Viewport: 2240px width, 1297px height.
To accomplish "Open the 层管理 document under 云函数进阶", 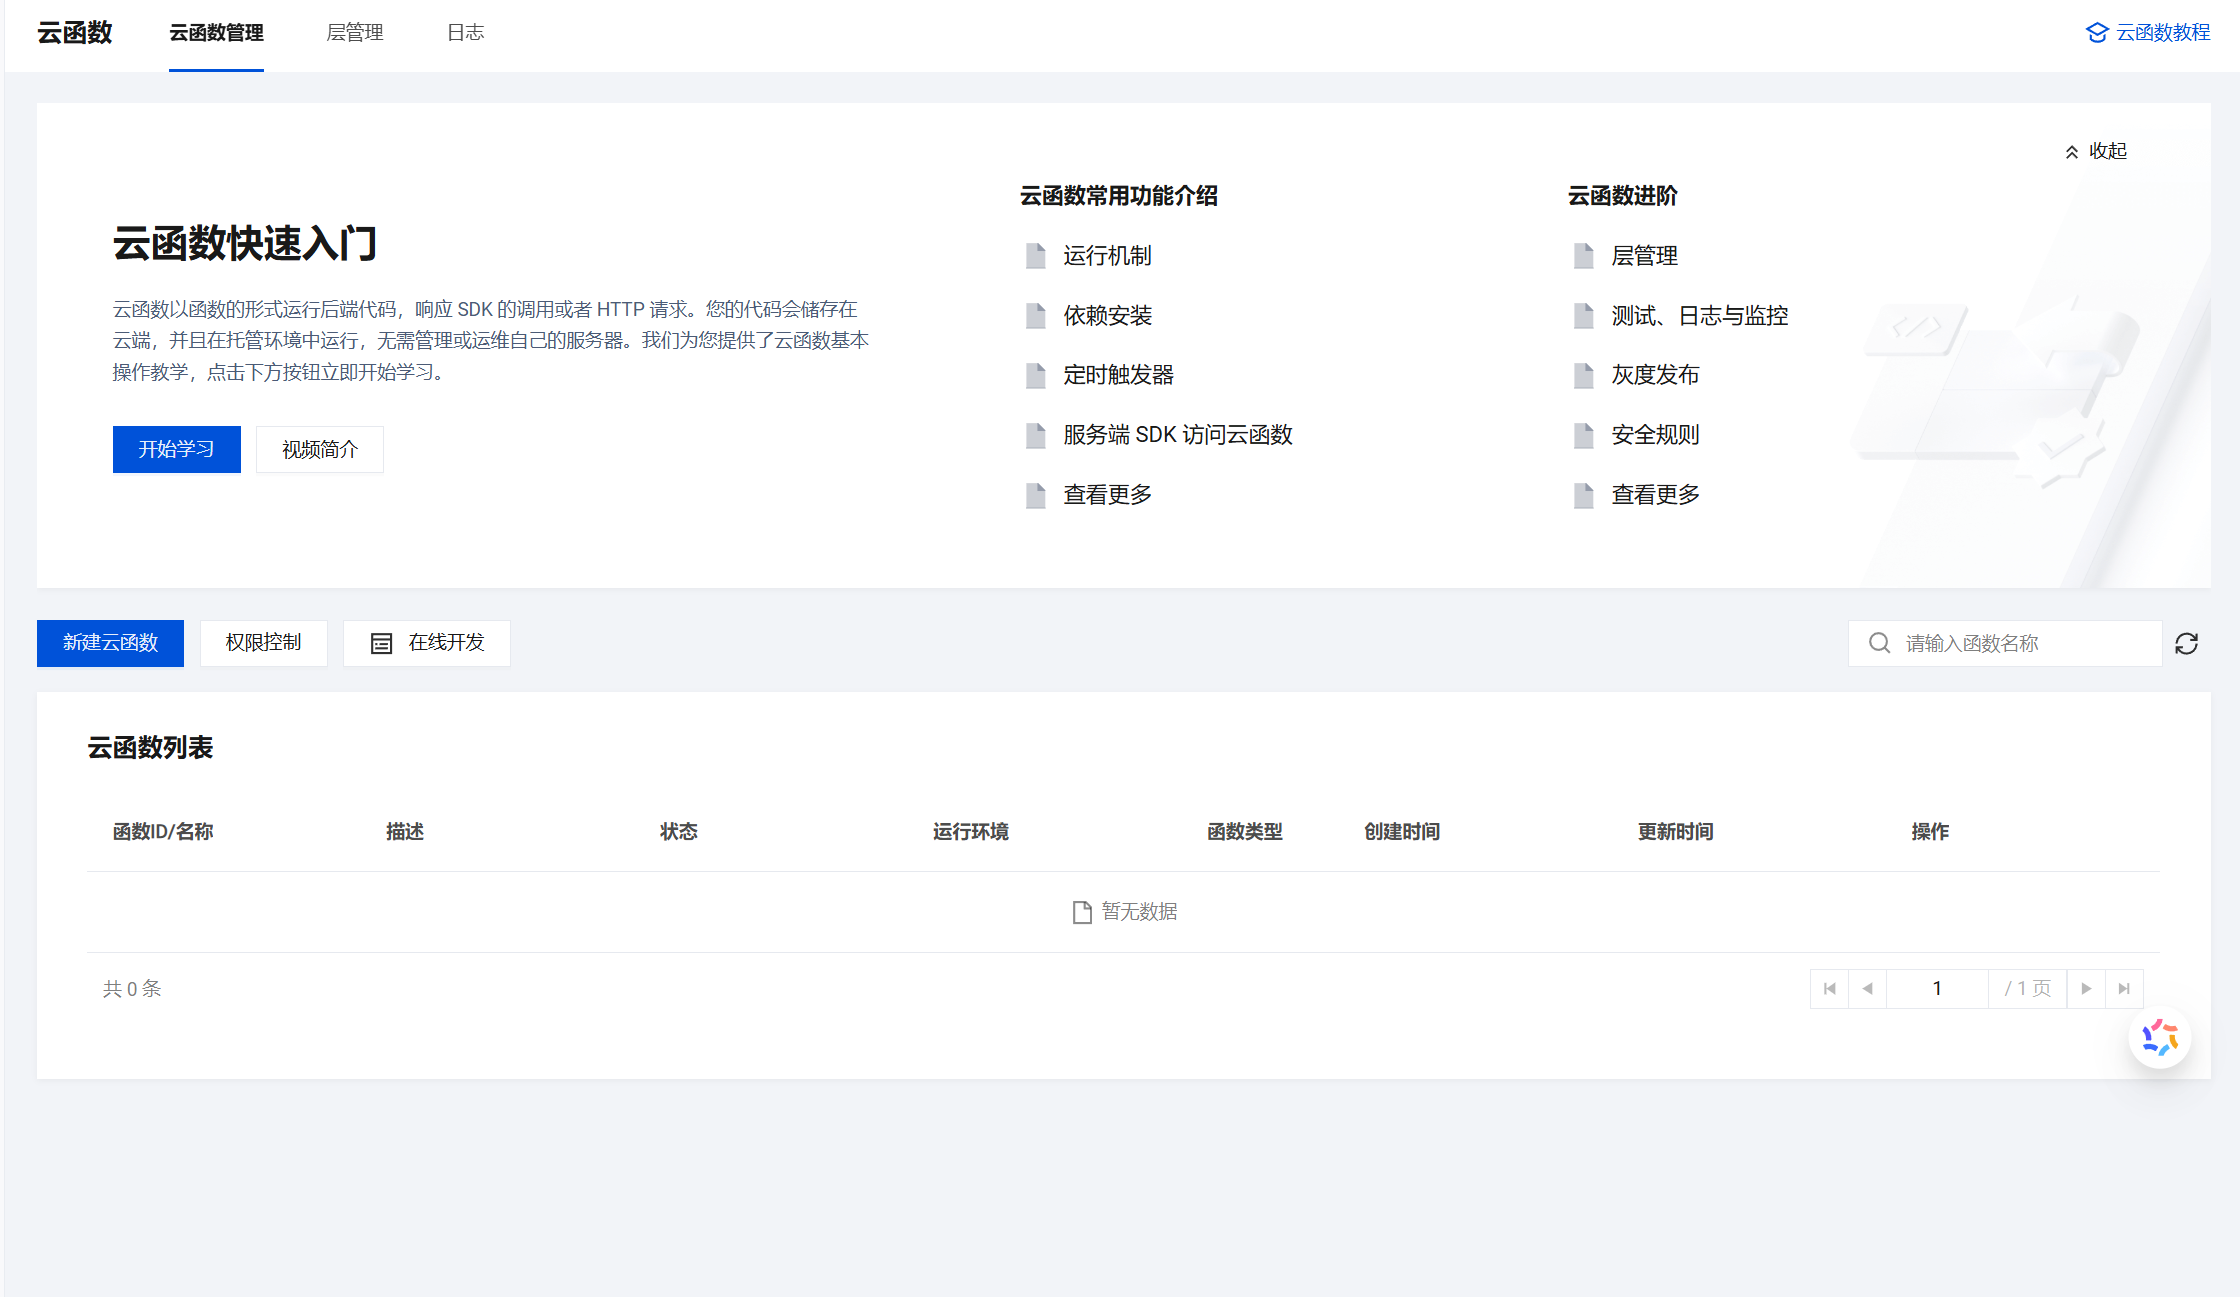I will pos(1644,256).
